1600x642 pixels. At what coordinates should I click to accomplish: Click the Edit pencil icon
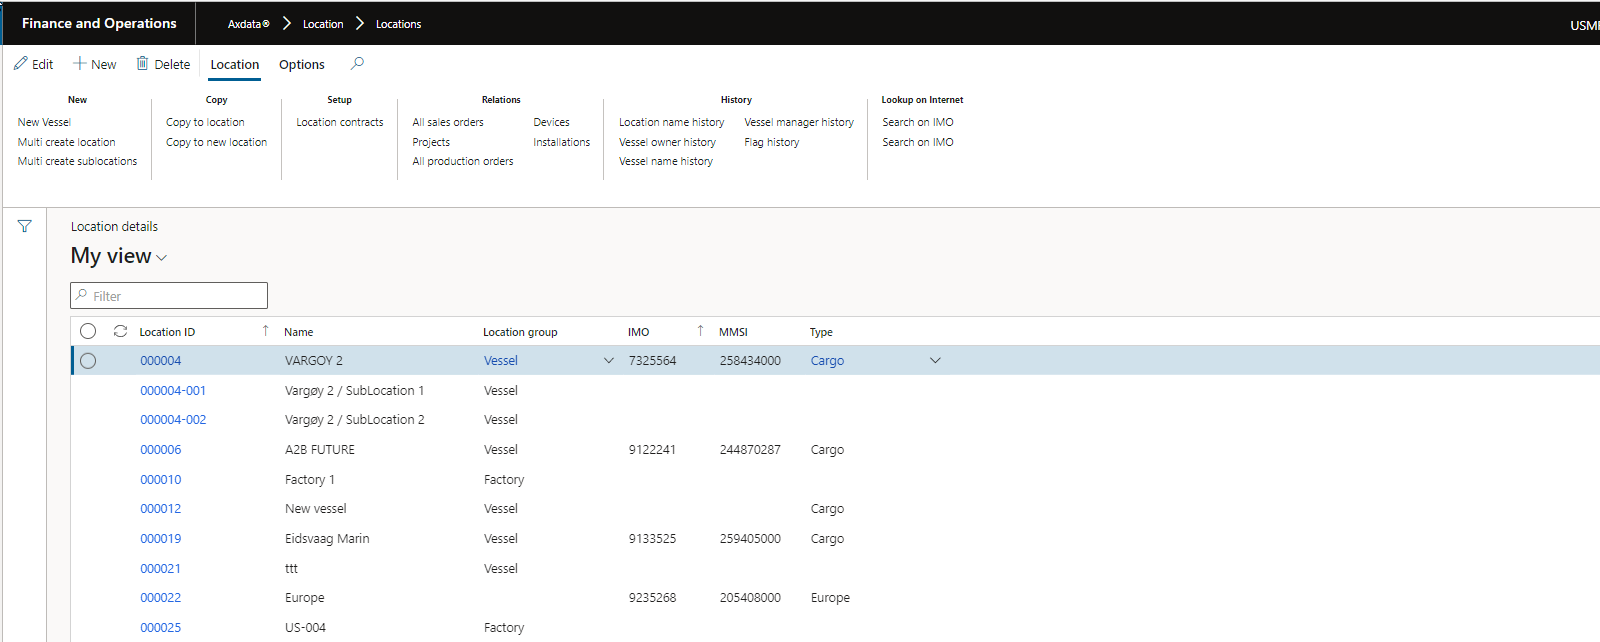tap(21, 63)
